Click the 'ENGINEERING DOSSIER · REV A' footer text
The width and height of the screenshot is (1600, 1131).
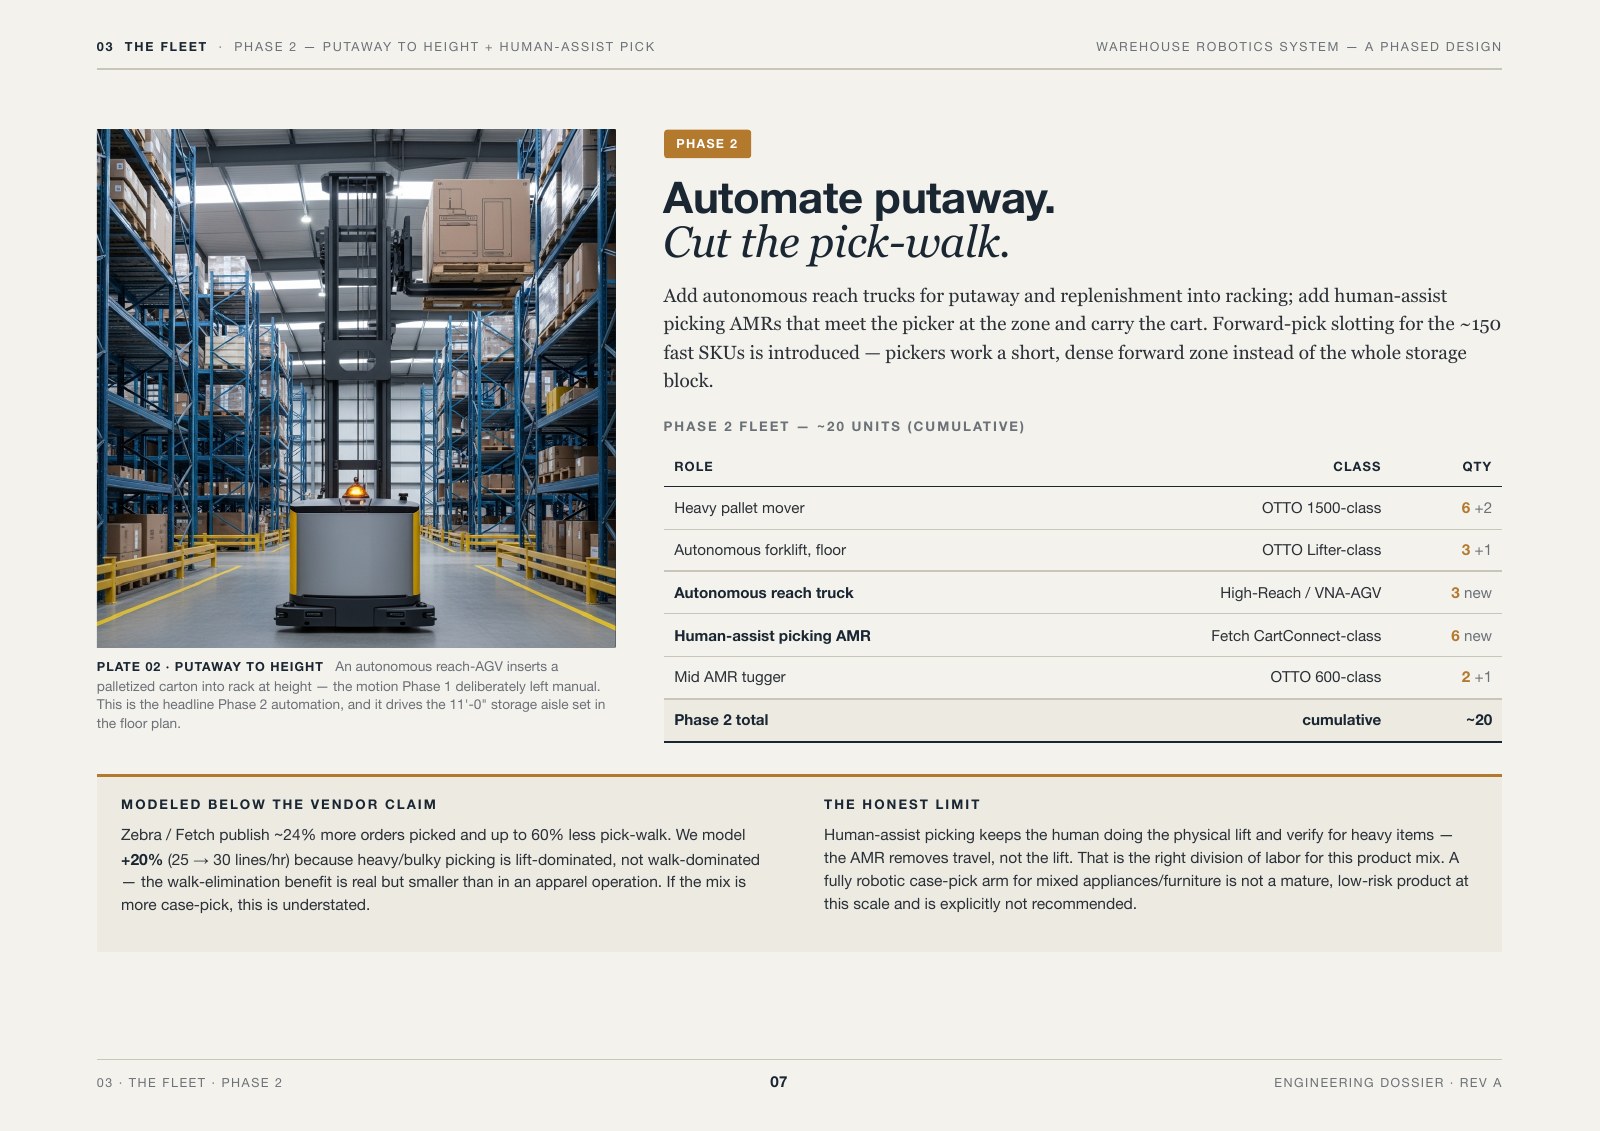click(x=1388, y=1083)
